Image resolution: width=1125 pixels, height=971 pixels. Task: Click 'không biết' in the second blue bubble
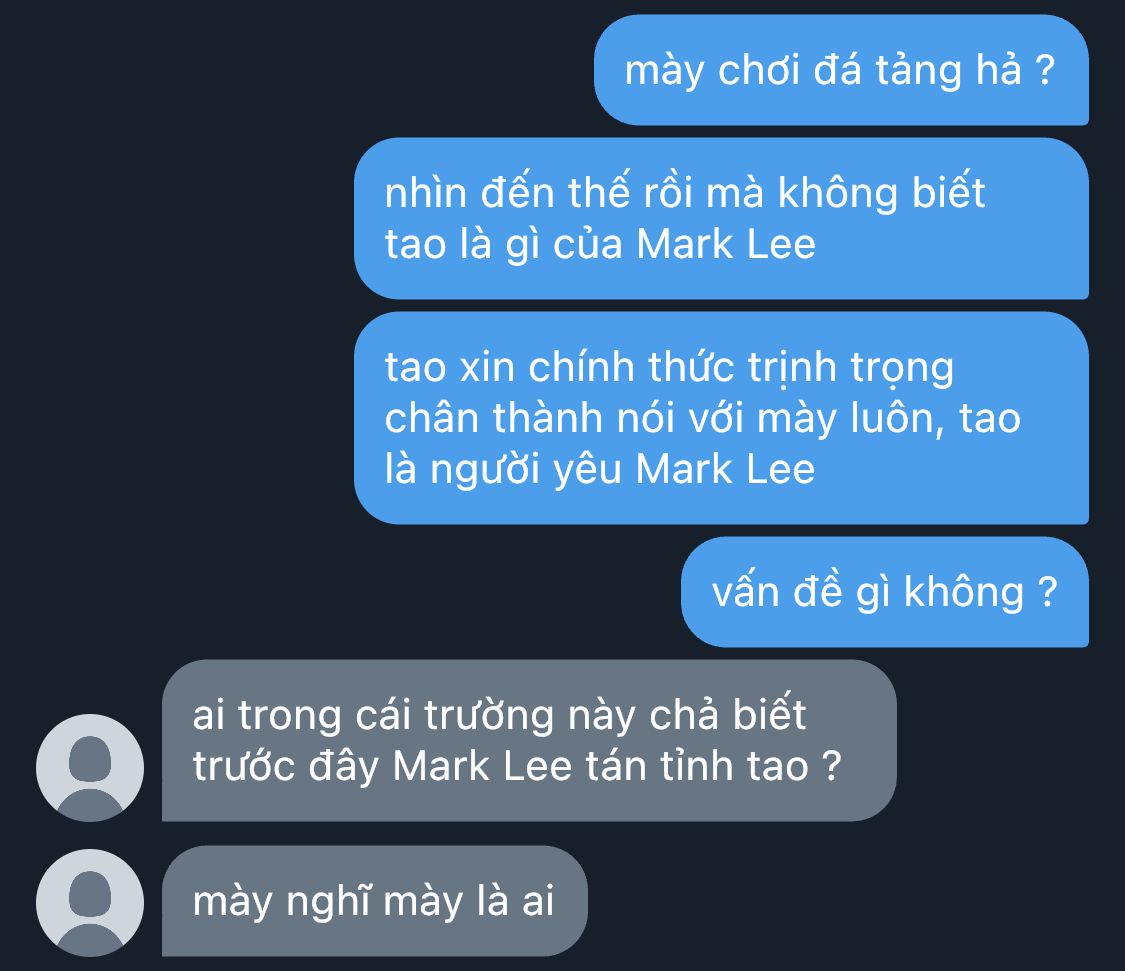click(882, 192)
